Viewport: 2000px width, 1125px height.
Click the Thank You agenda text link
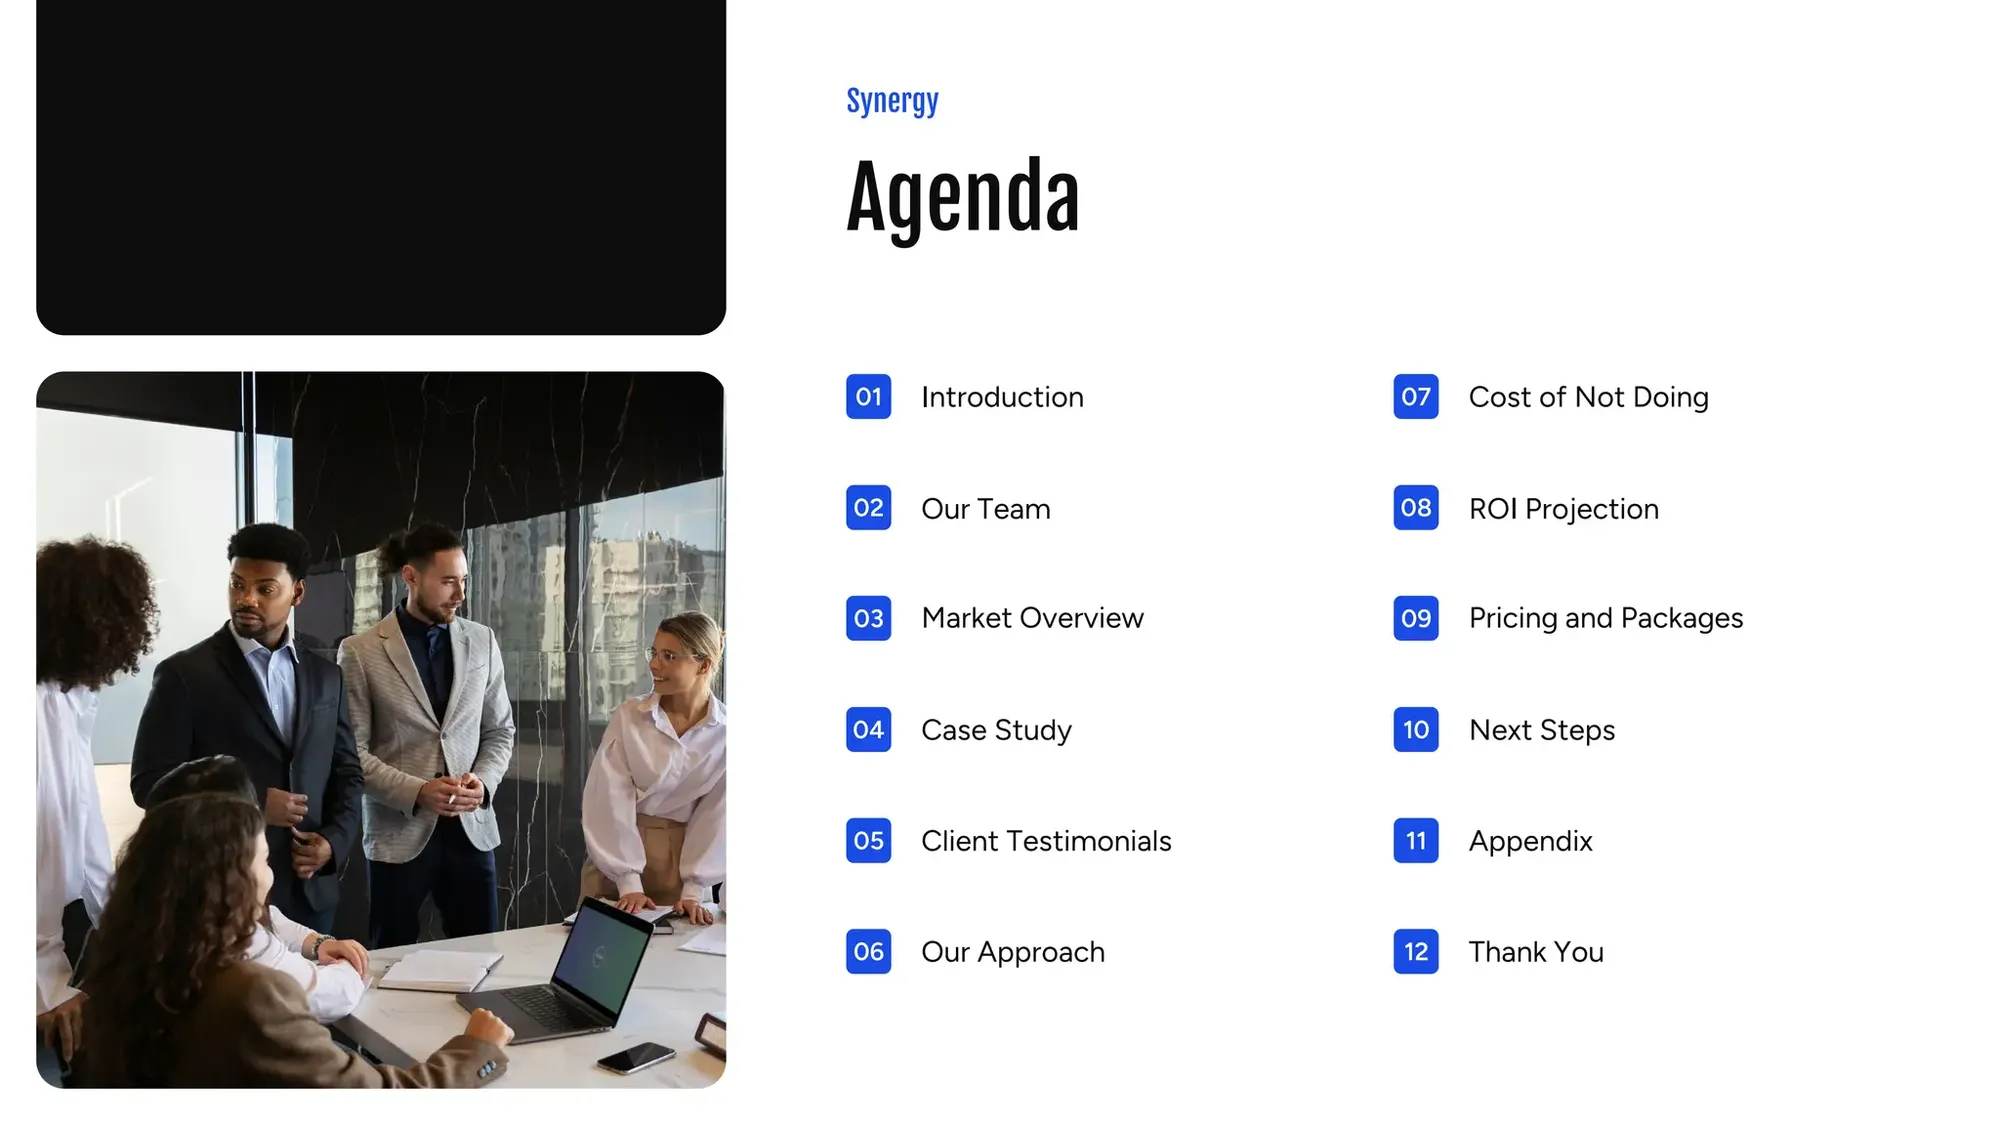tap(1534, 952)
